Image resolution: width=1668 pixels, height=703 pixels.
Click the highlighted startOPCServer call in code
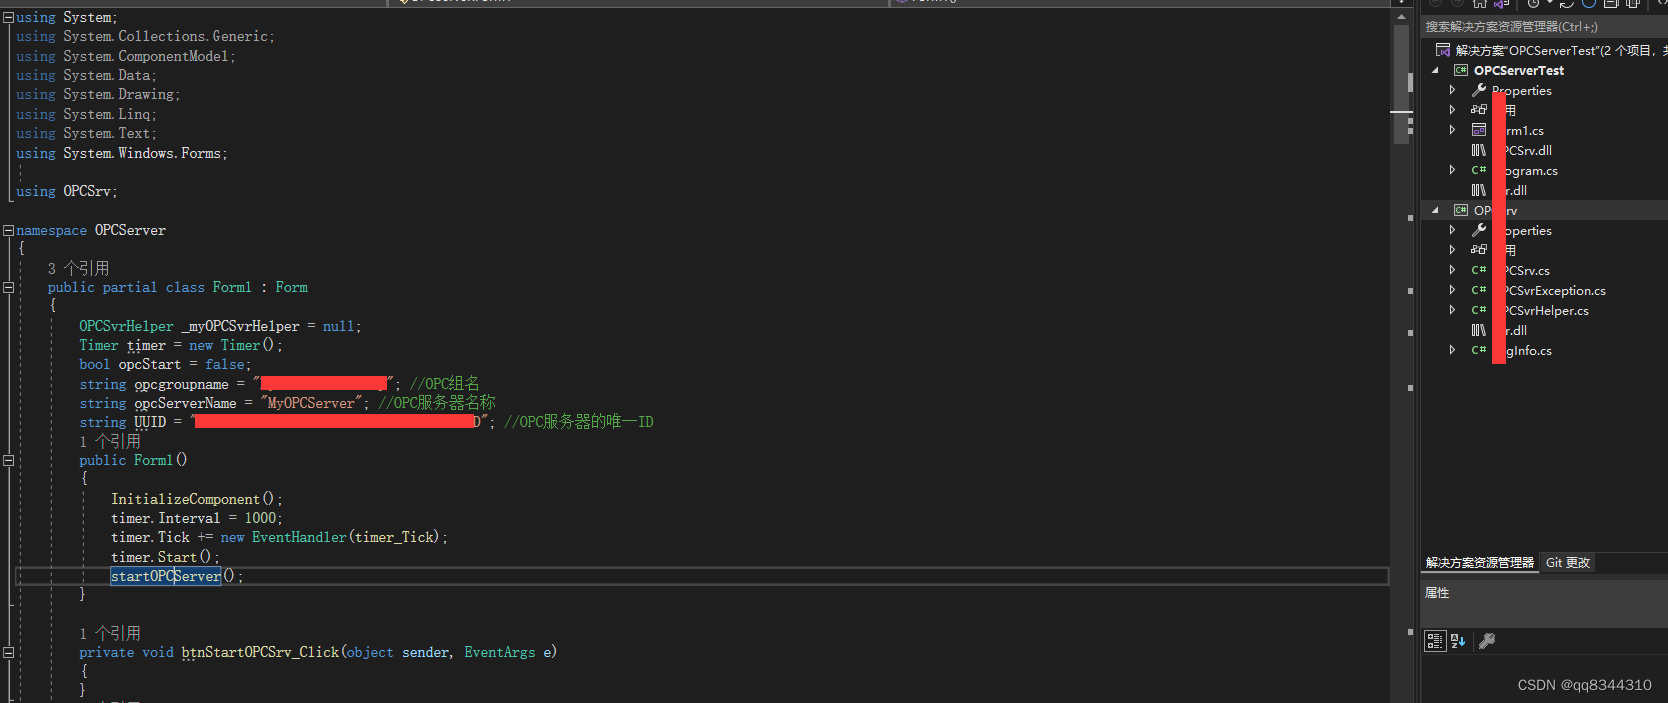(x=166, y=576)
